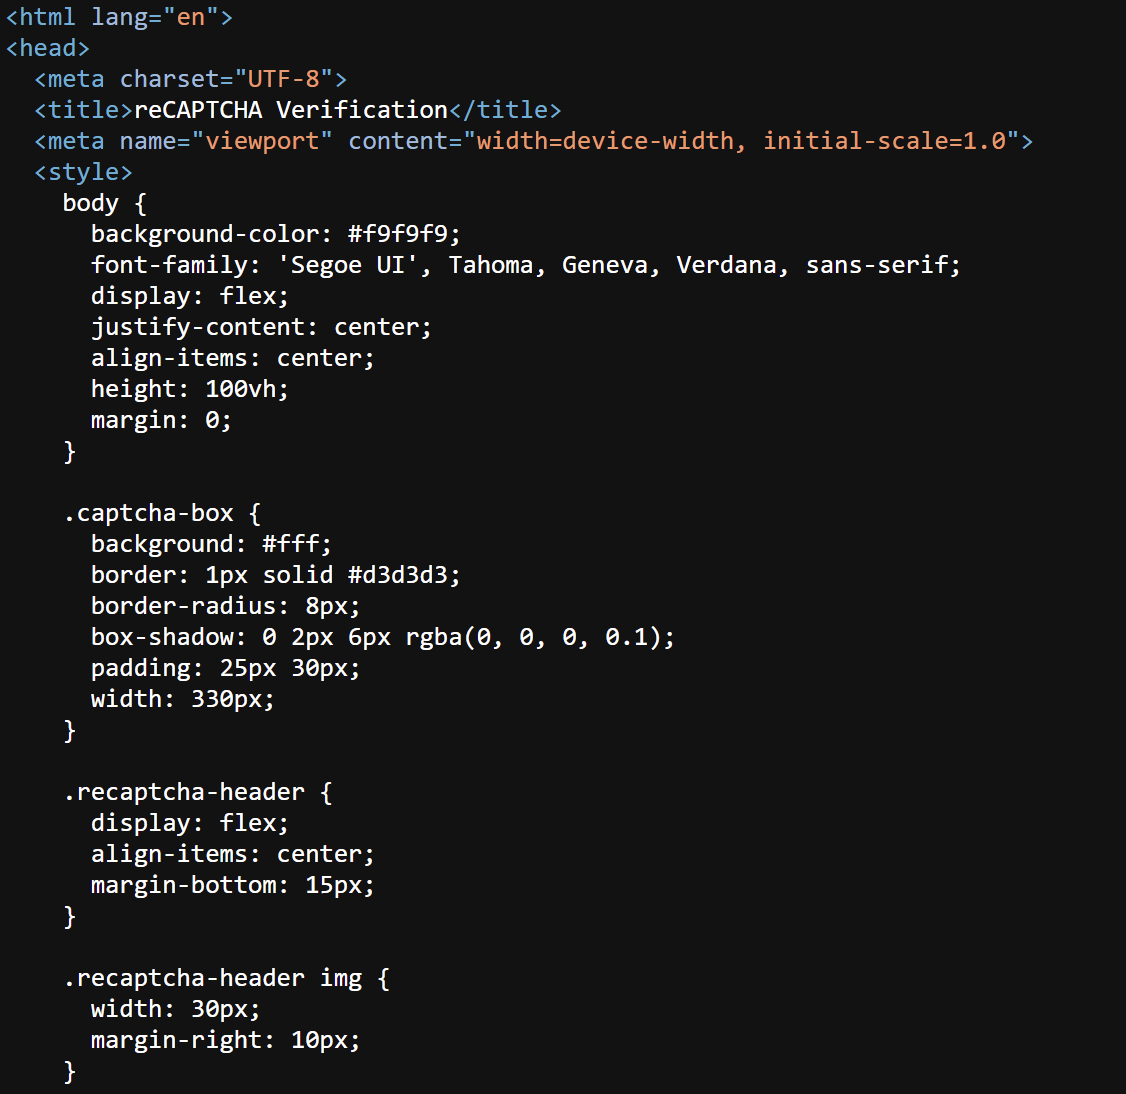Click the height: 100vh declaration

pos(190,389)
